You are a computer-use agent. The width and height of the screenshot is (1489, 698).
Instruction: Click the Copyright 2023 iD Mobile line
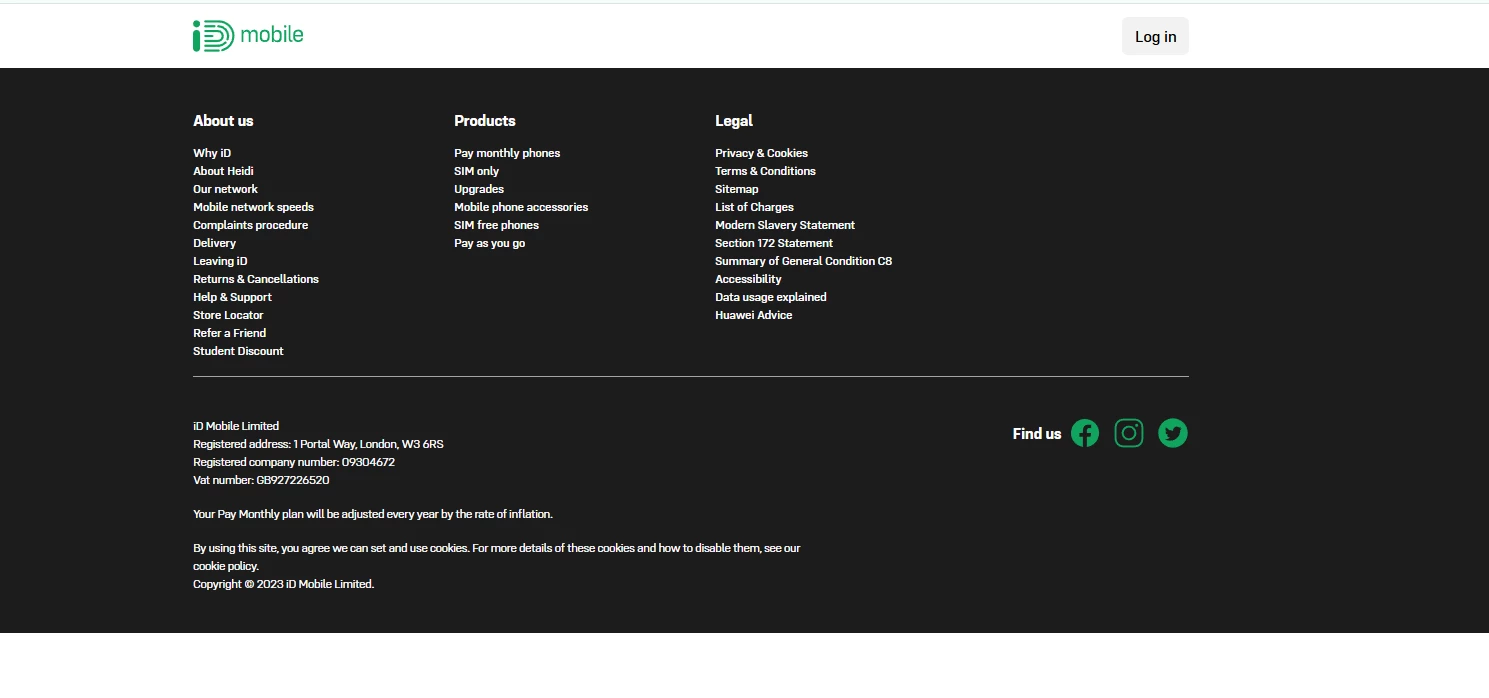283,584
